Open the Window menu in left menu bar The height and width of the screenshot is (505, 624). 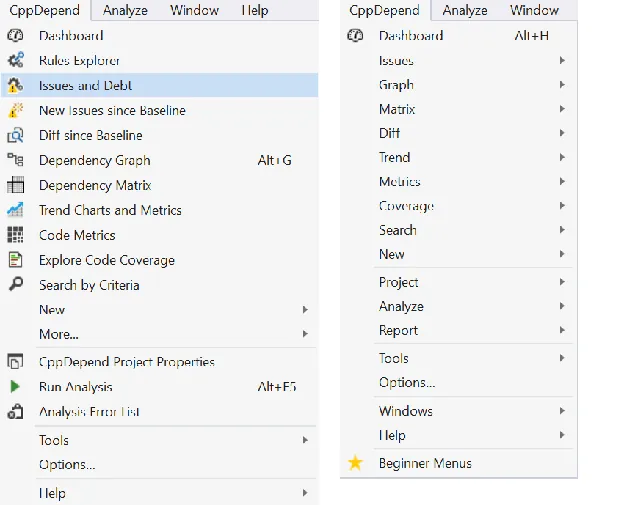pos(194,10)
